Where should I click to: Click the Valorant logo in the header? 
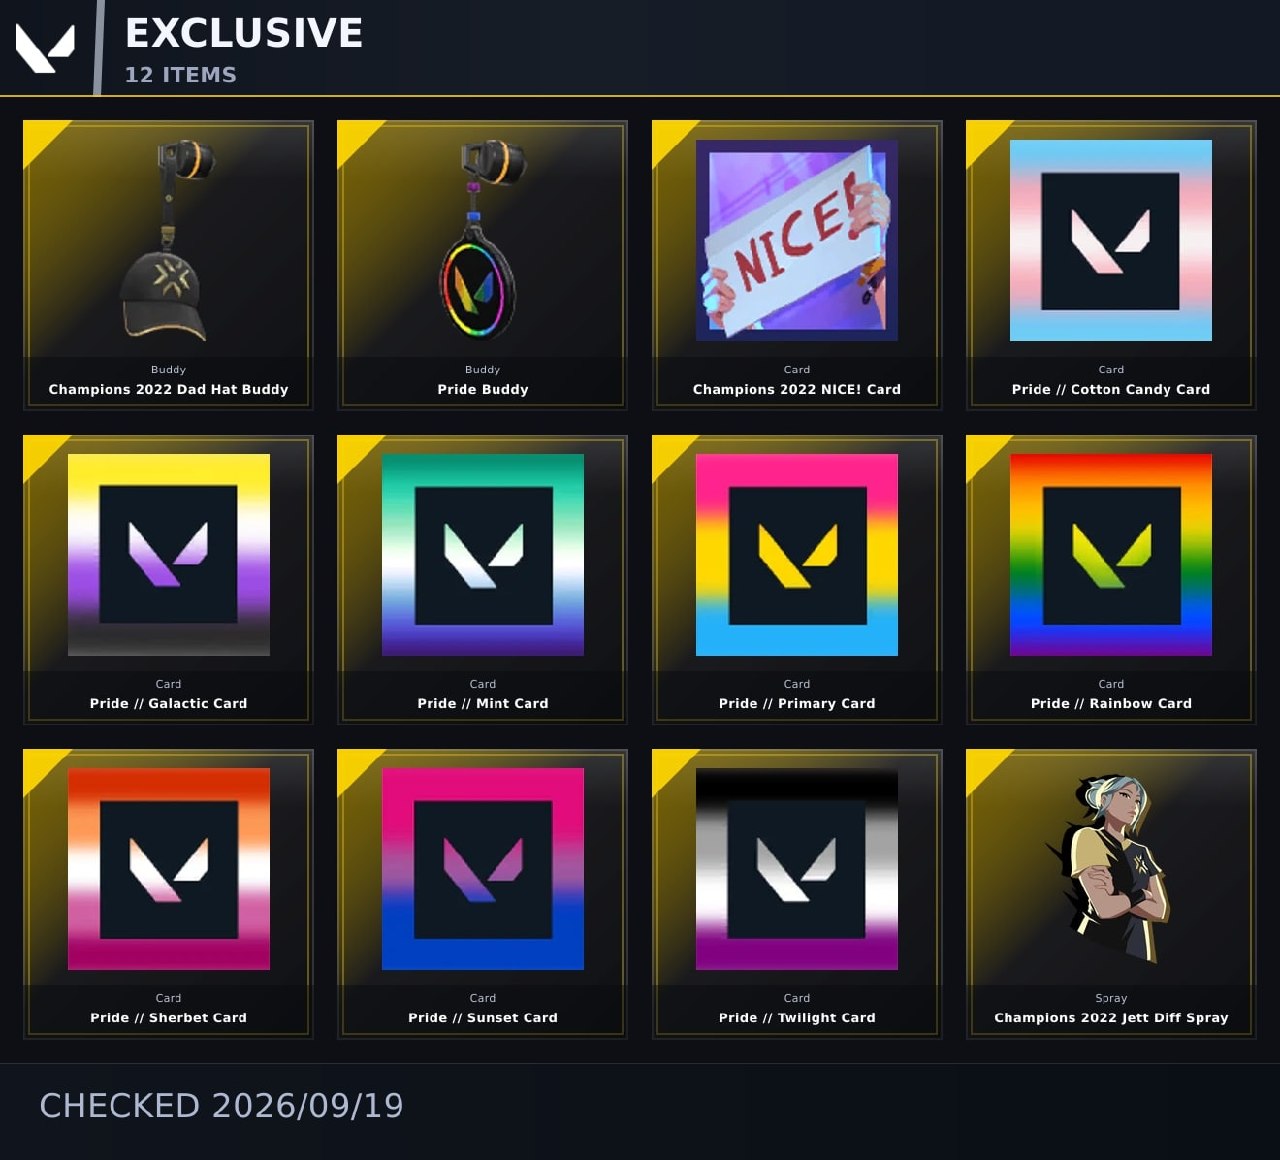pos(45,48)
